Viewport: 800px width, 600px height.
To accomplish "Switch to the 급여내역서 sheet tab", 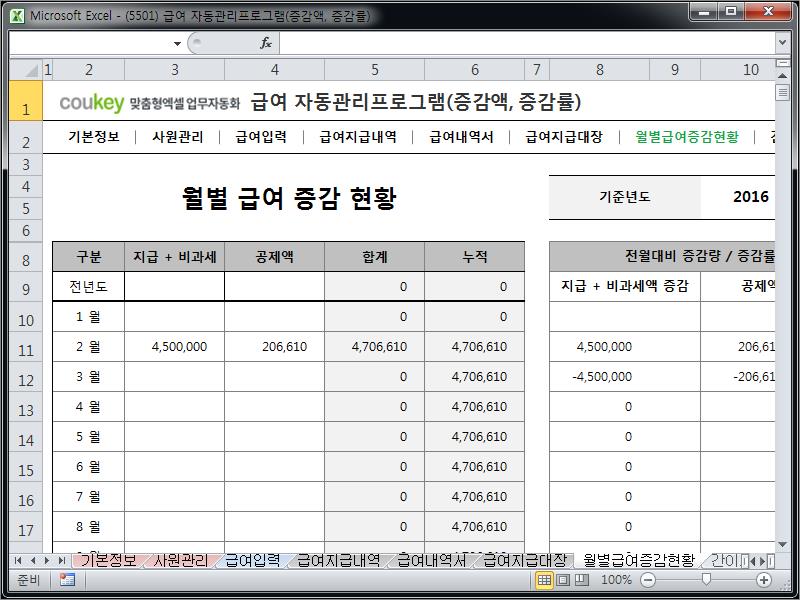I will click(x=431, y=561).
